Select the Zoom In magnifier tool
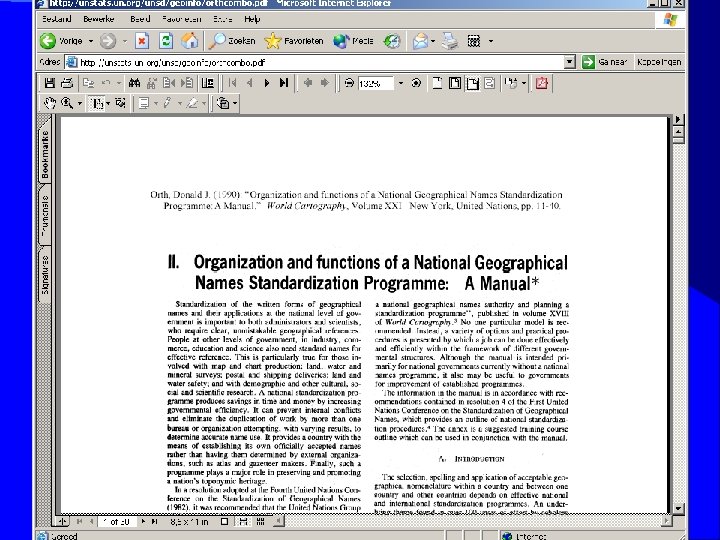Viewport: 720px width, 540px height. click(67, 103)
